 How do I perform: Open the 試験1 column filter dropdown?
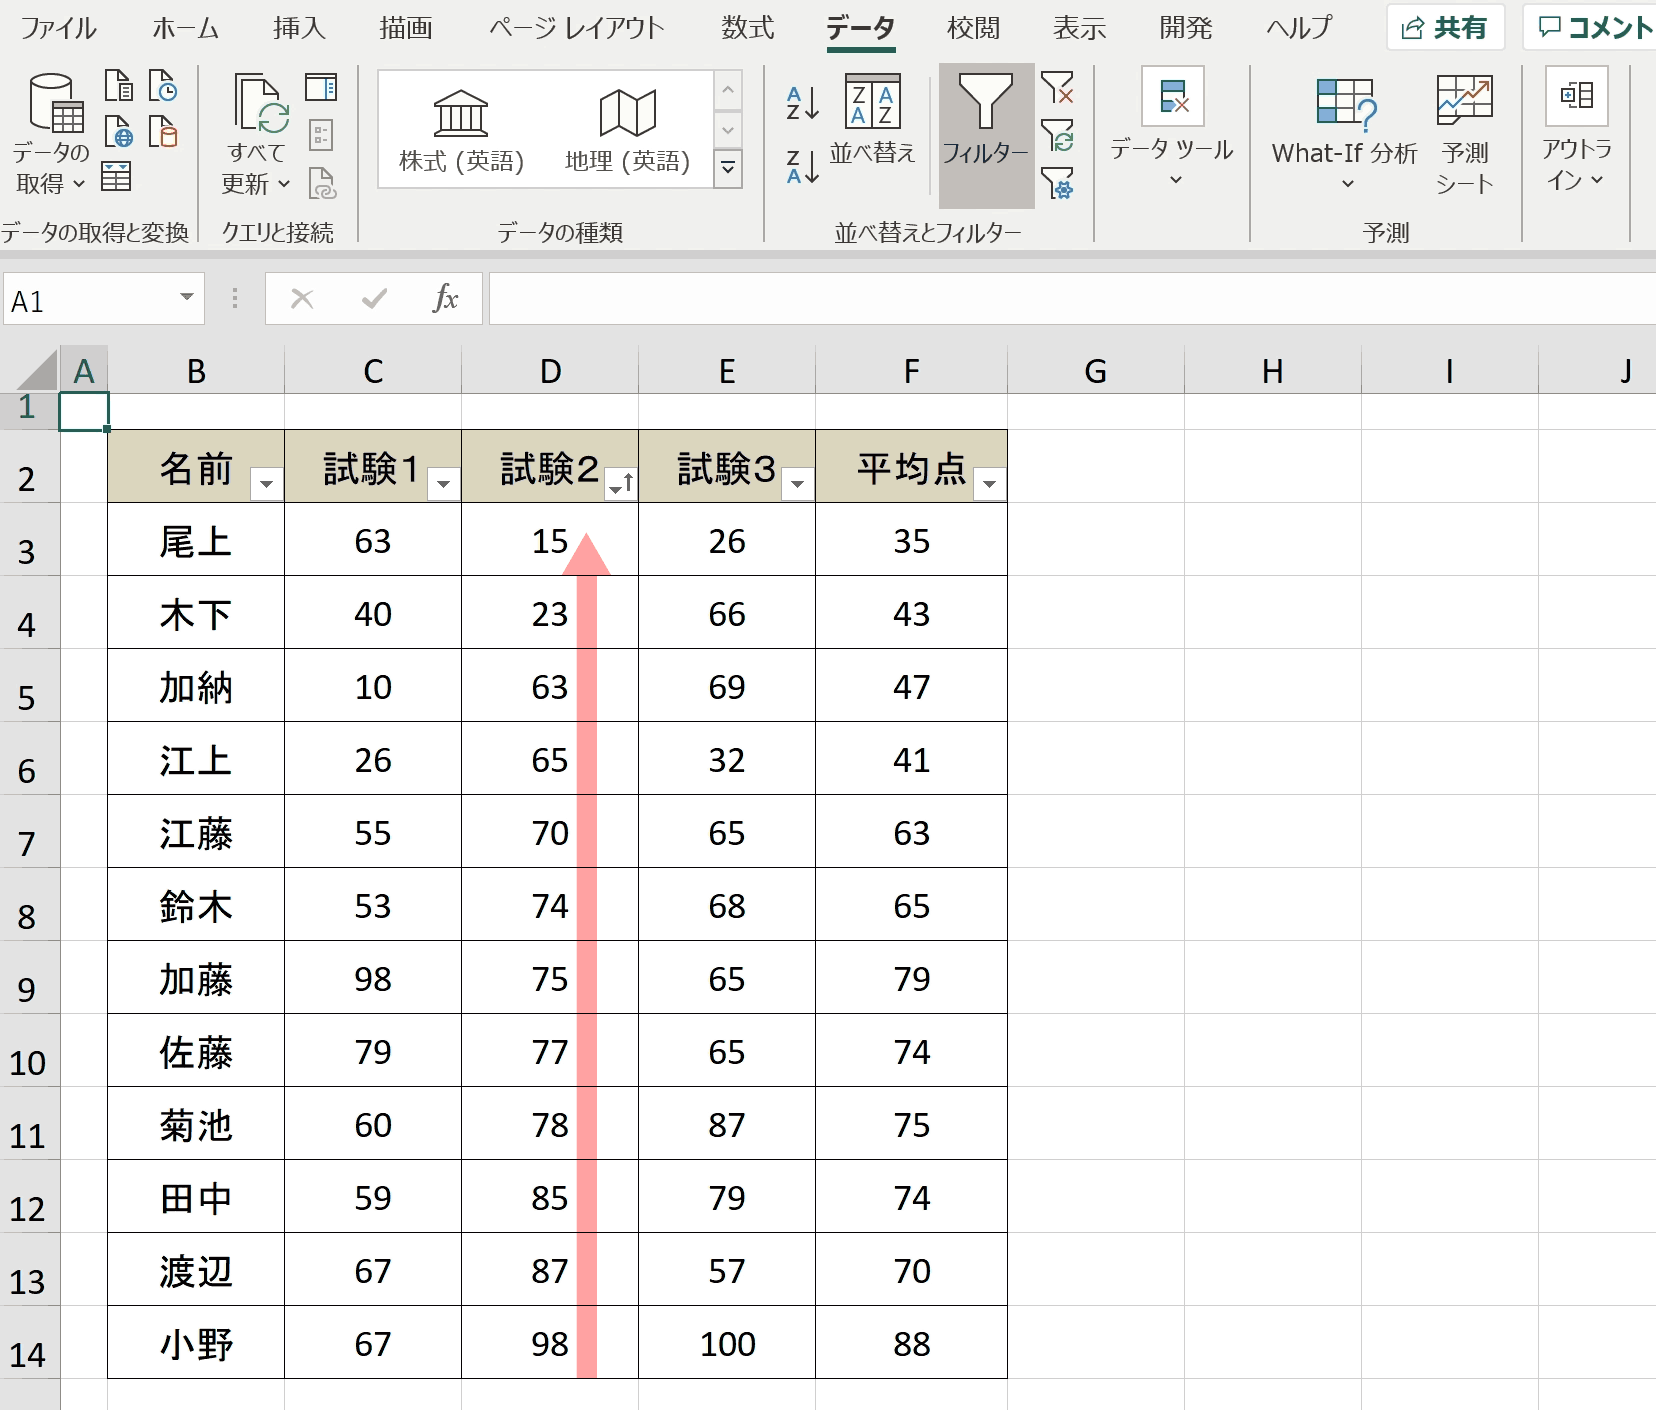coord(443,485)
